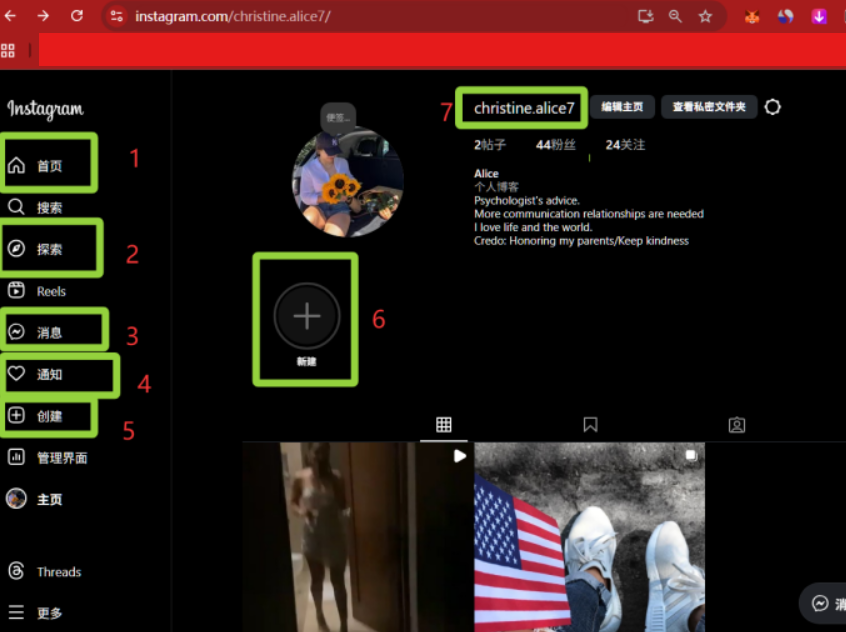Open Notifications (通知) heart icon
The image size is (846, 632).
tap(17, 374)
